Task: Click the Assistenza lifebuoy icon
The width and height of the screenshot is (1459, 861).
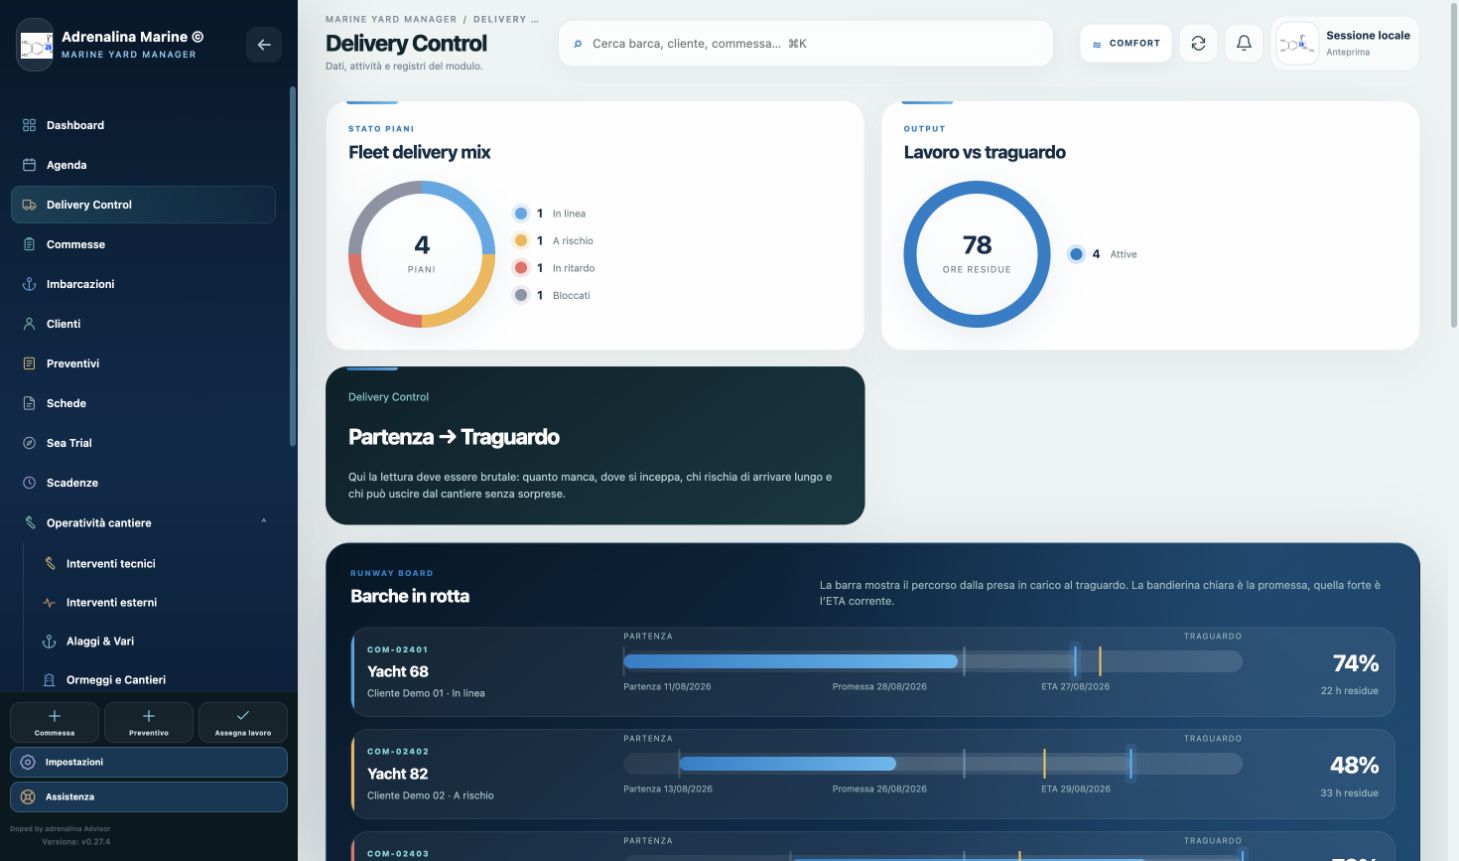Action: [28, 797]
